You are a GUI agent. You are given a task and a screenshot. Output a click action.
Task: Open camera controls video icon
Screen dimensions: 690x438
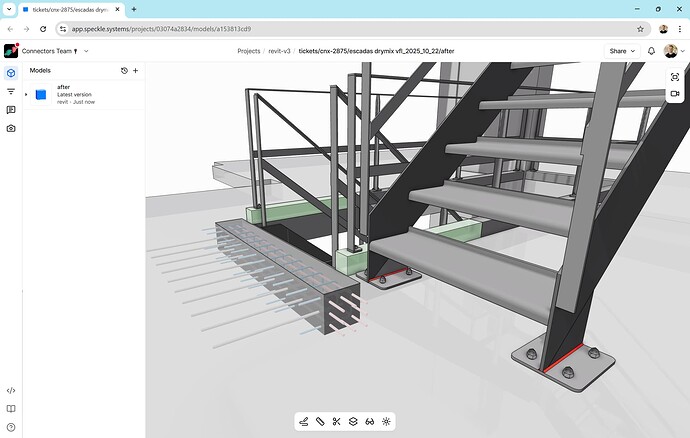pyautogui.click(x=675, y=93)
